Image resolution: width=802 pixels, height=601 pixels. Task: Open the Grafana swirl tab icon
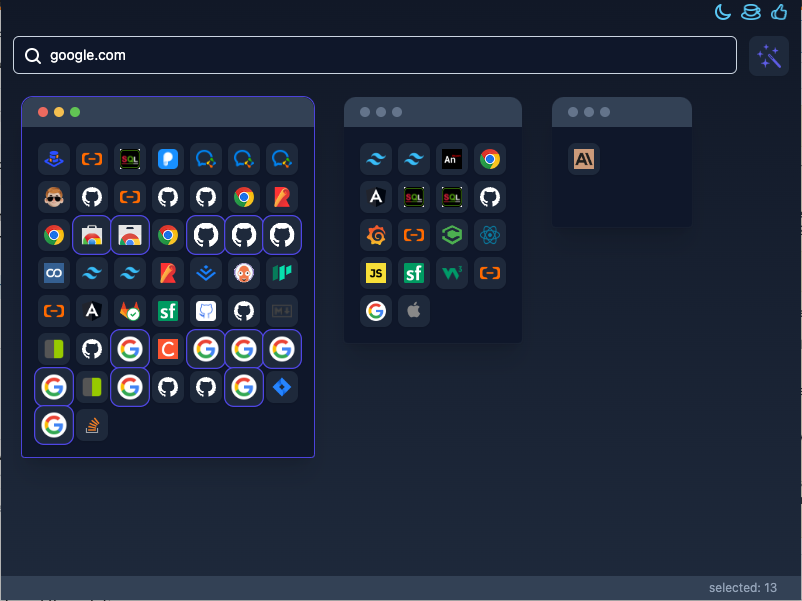pos(376,235)
